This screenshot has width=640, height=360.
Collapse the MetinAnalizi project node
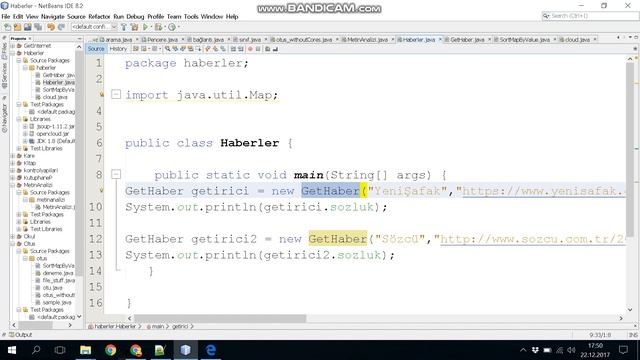click(13, 185)
